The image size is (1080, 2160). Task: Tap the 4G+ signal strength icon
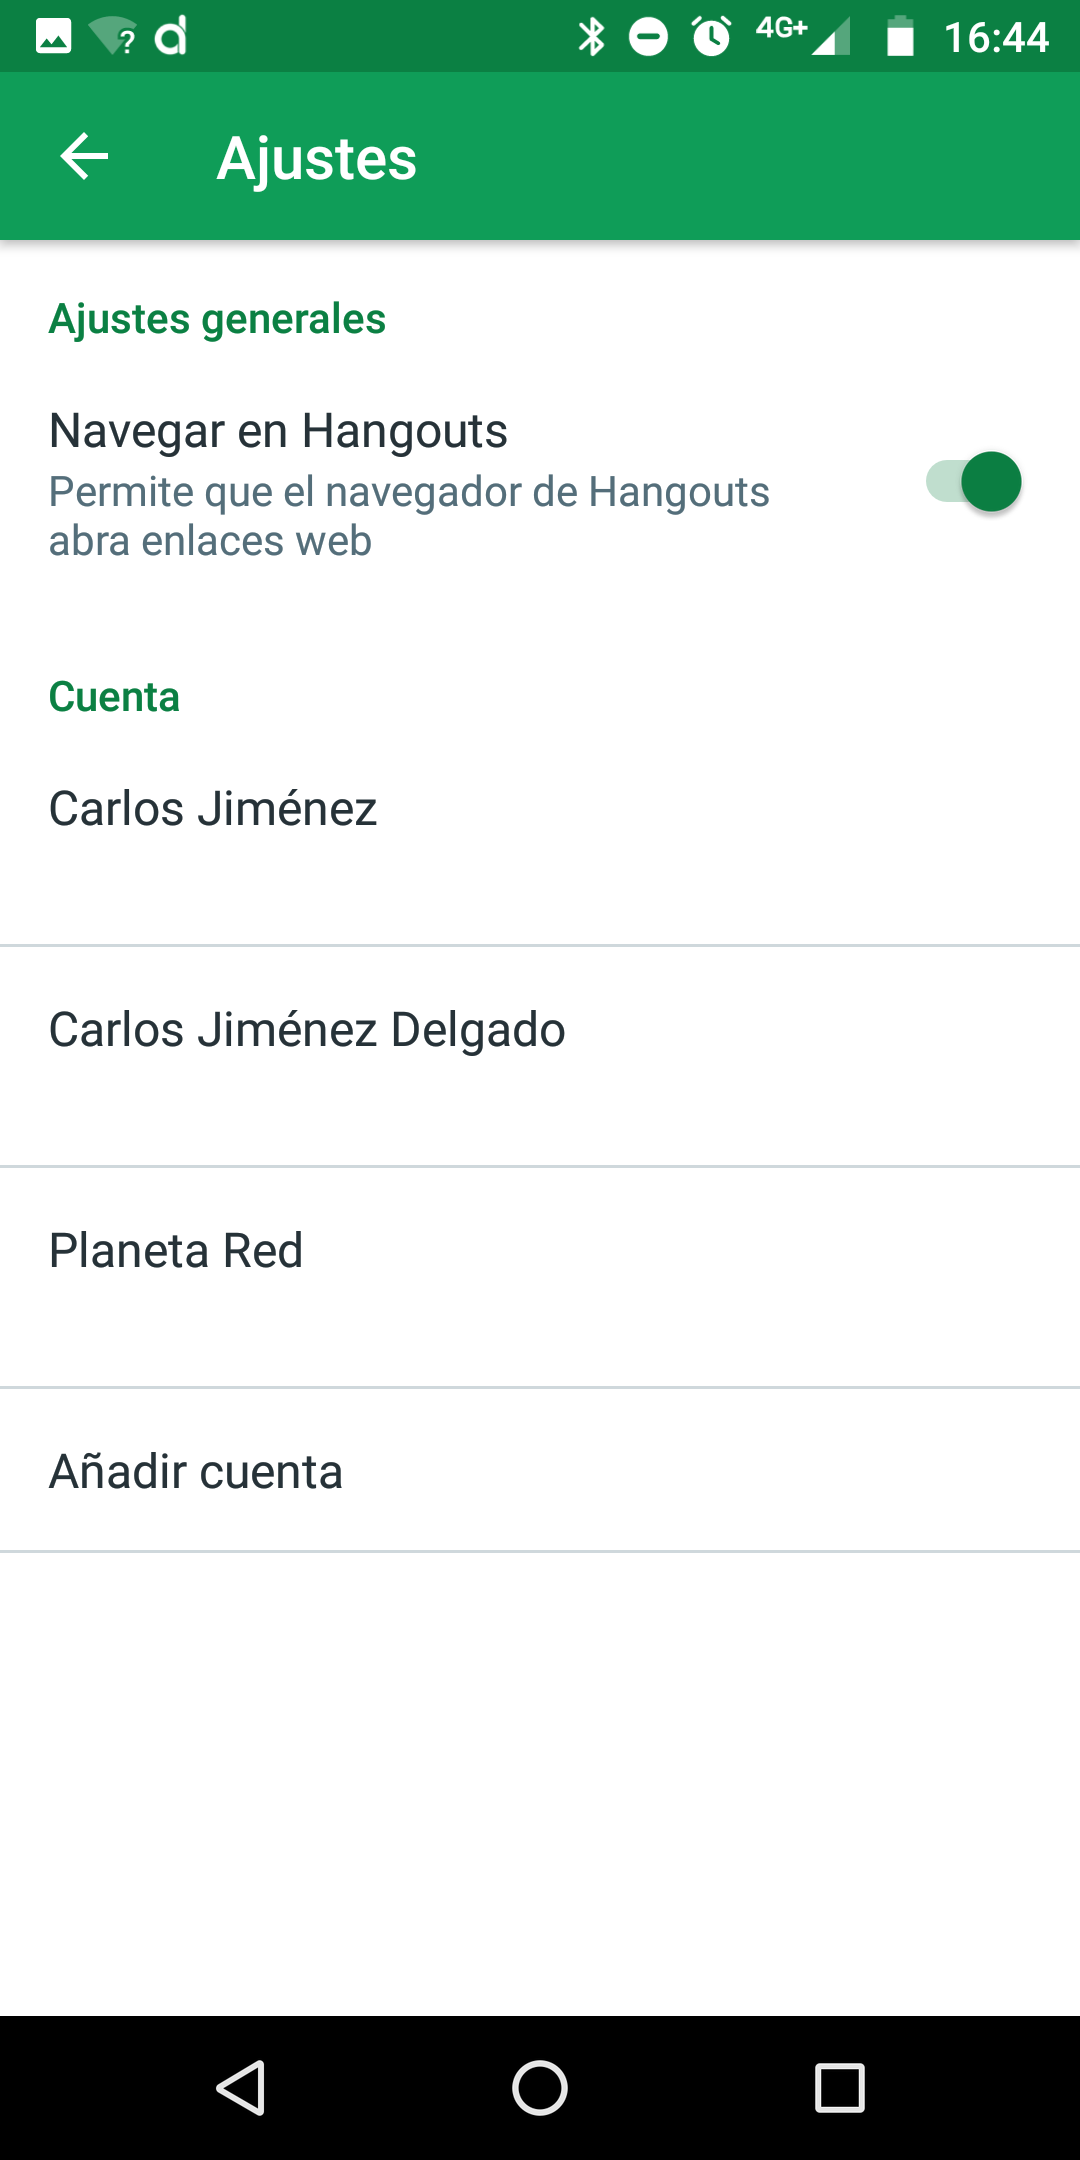(x=803, y=35)
